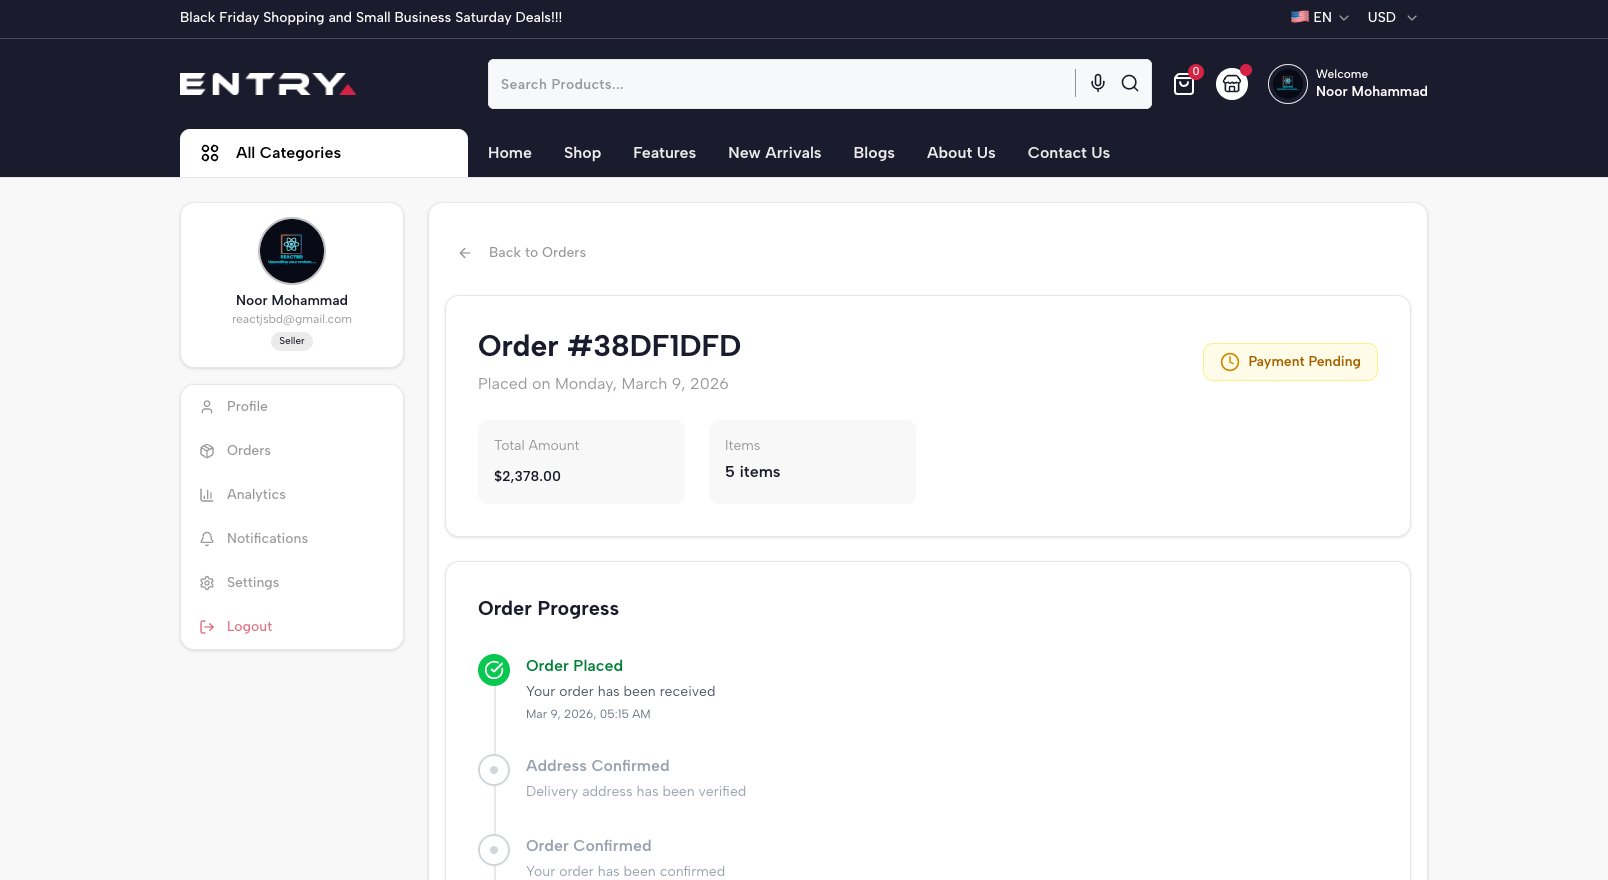Viewport: 1608px width, 880px height.
Task: Open New Arrivals page
Action: tap(775, 153)
